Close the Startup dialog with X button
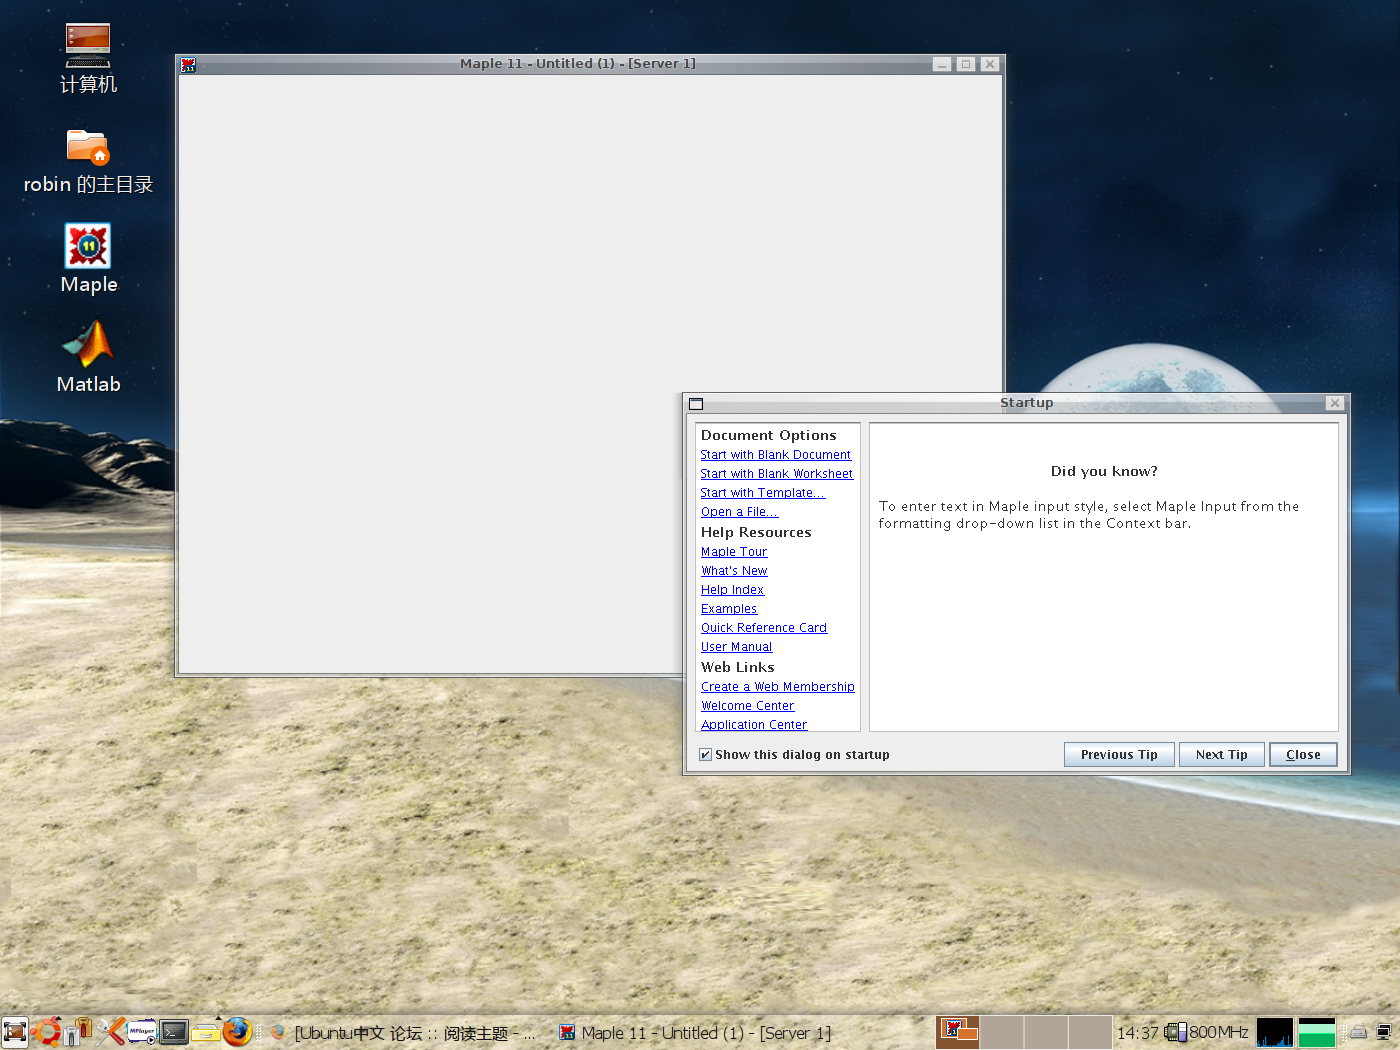The image size is (1400, 1050). [1335, 403]
